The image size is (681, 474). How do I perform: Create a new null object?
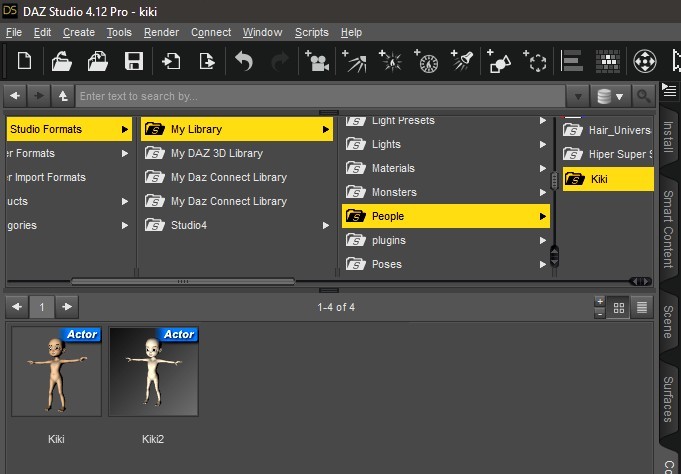535,61
